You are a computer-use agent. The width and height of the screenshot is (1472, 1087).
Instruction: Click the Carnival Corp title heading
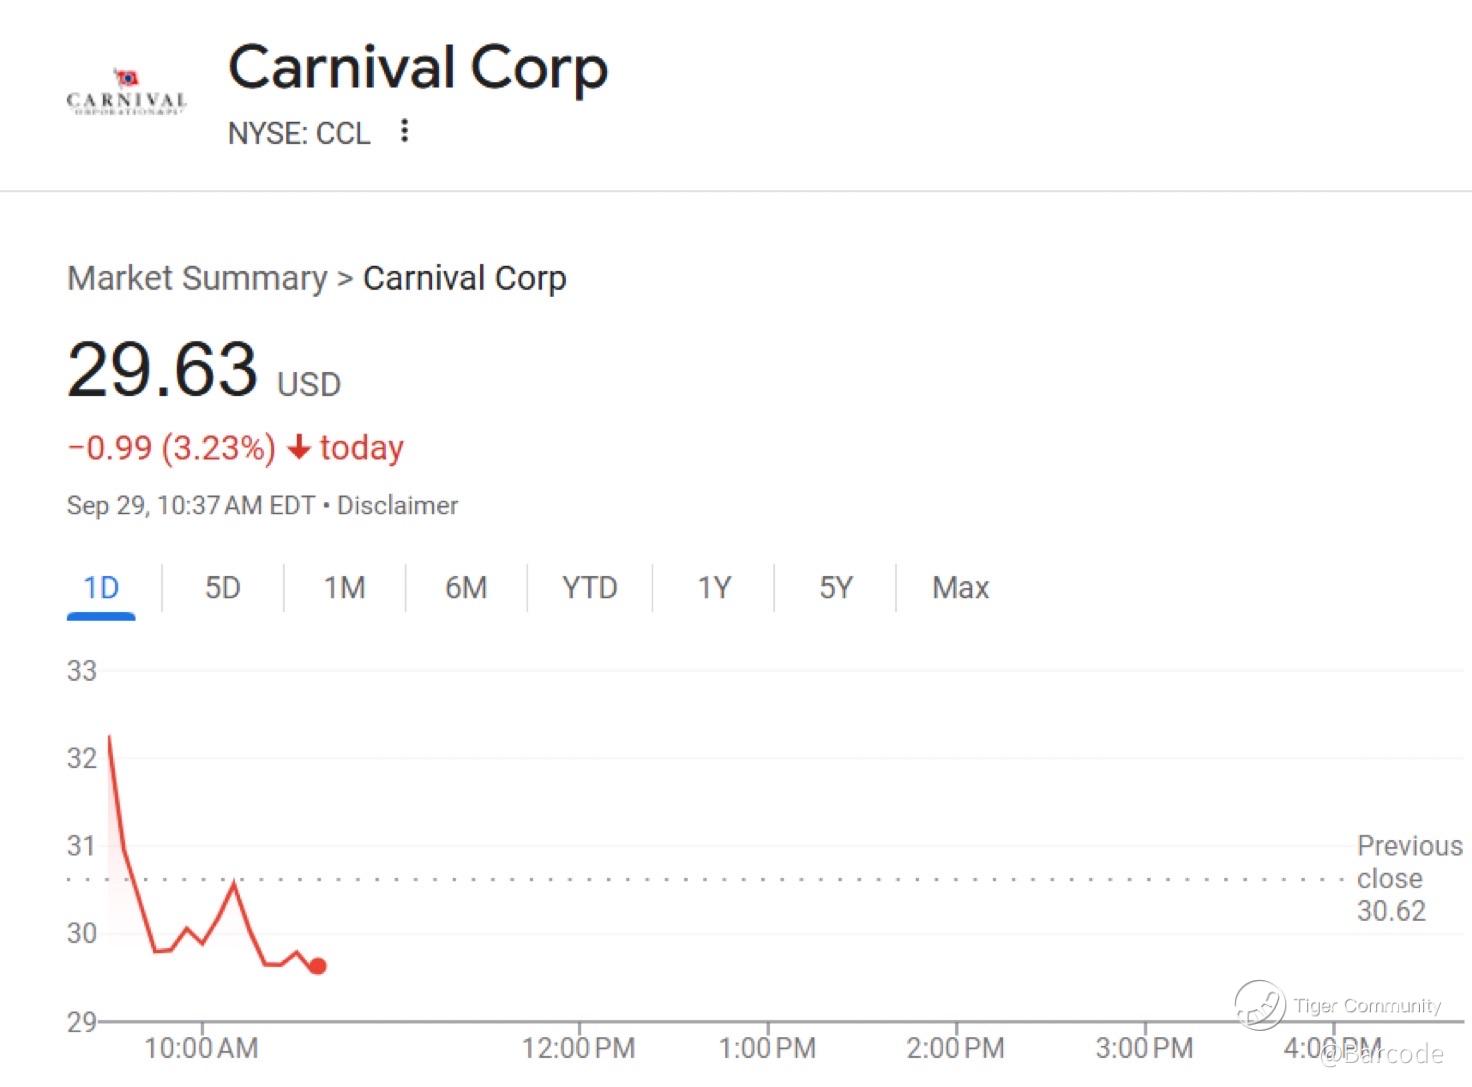(x=418, y=68)
